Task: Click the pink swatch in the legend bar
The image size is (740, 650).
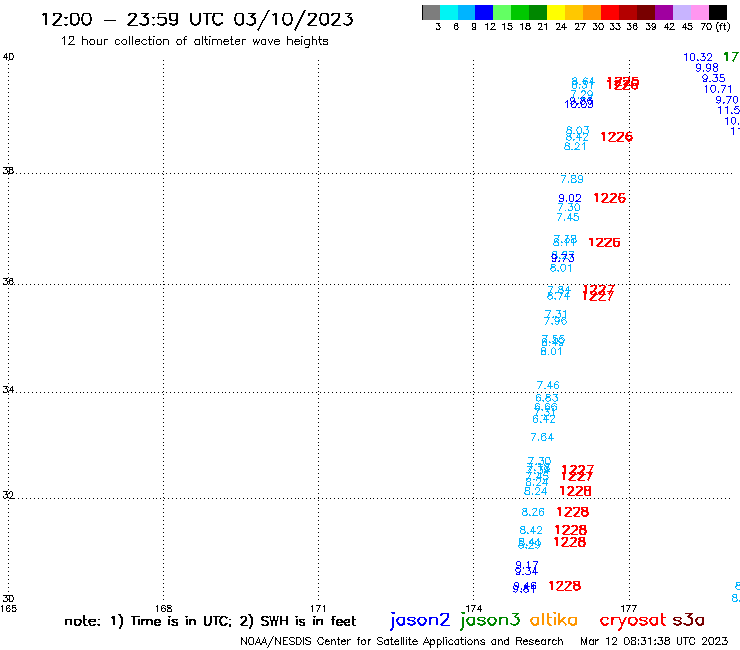Action: coord(699,12)
